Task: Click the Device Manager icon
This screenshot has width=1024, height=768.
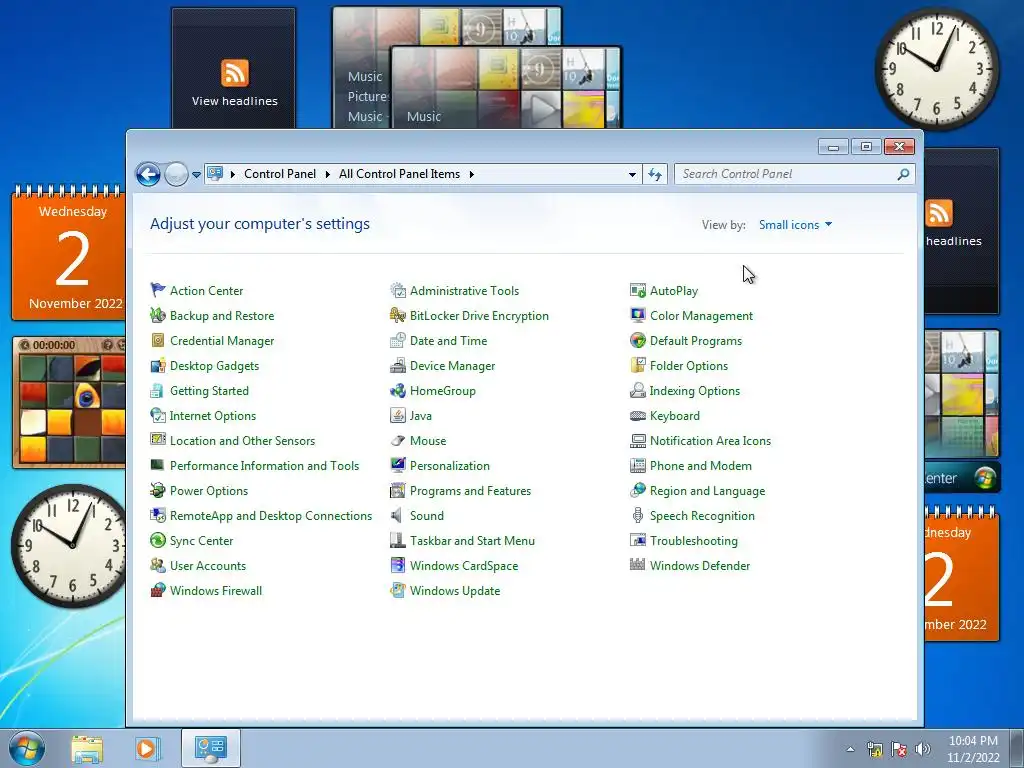Action: 398,366
